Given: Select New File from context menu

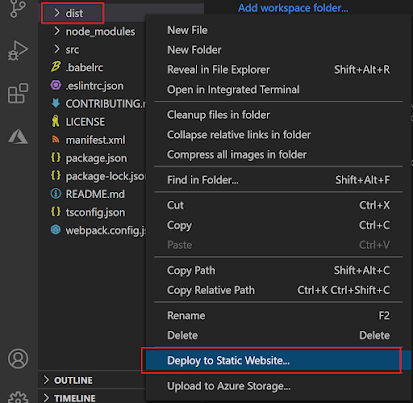Looking at the screenshot, I should [187, 30].
